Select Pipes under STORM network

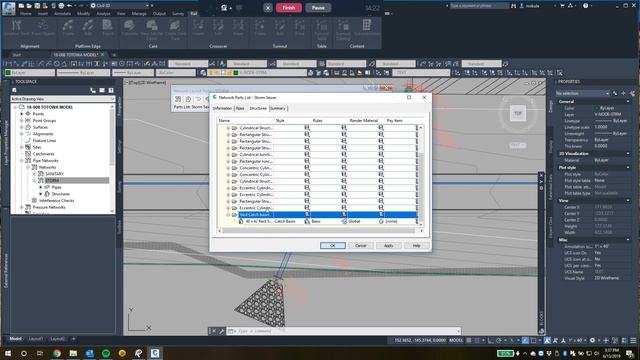56,187
